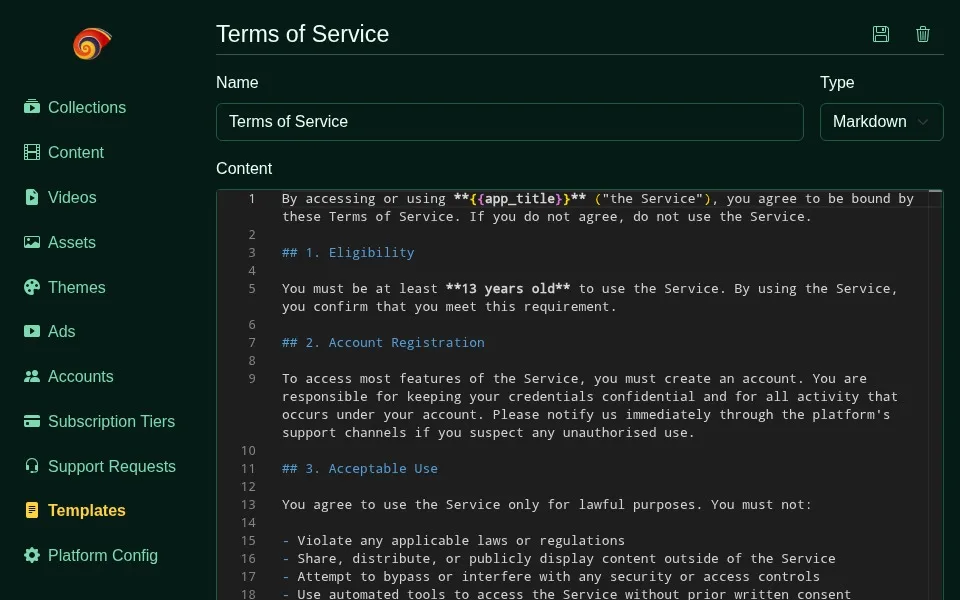Click the '## 2. Account Registration' heading

(383, 342)
